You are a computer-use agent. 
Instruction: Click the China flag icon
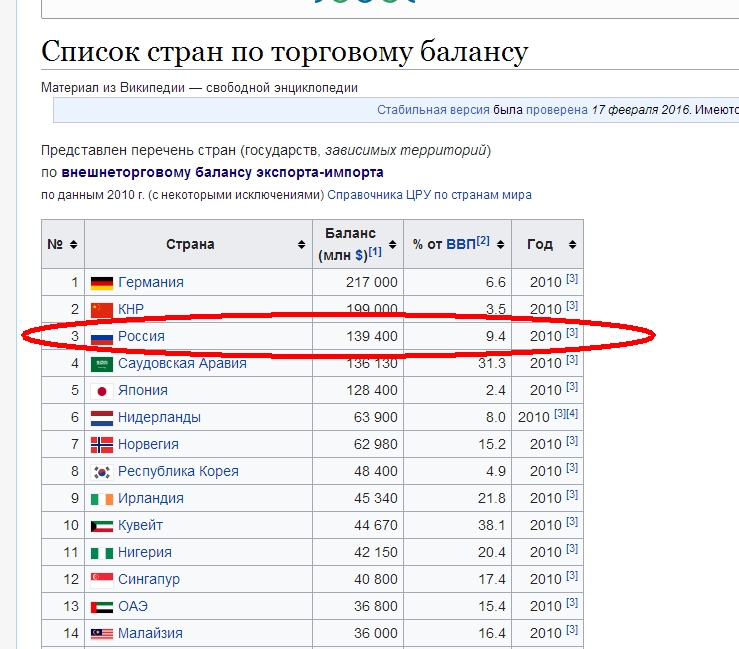tap(102, 310)
